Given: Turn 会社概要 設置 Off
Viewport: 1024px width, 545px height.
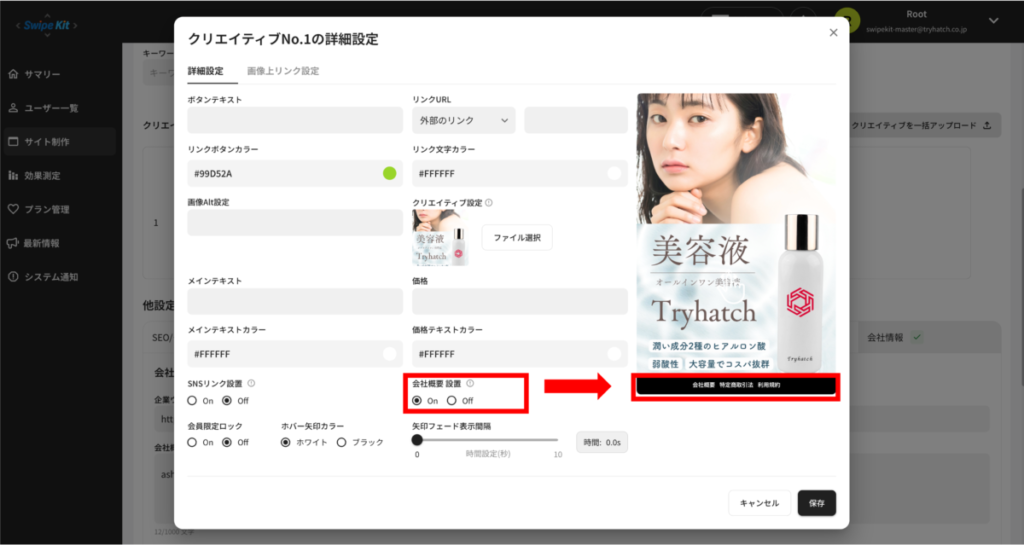Looking at the screenshot, I should pos(452,401).
